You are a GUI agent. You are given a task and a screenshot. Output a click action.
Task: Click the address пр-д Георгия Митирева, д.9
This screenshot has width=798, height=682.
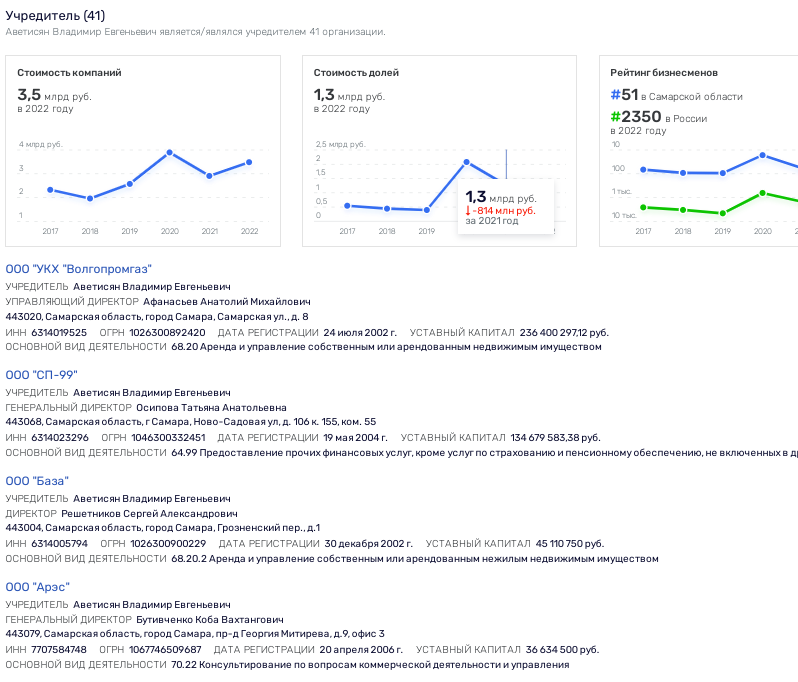(x=195, y=634)
